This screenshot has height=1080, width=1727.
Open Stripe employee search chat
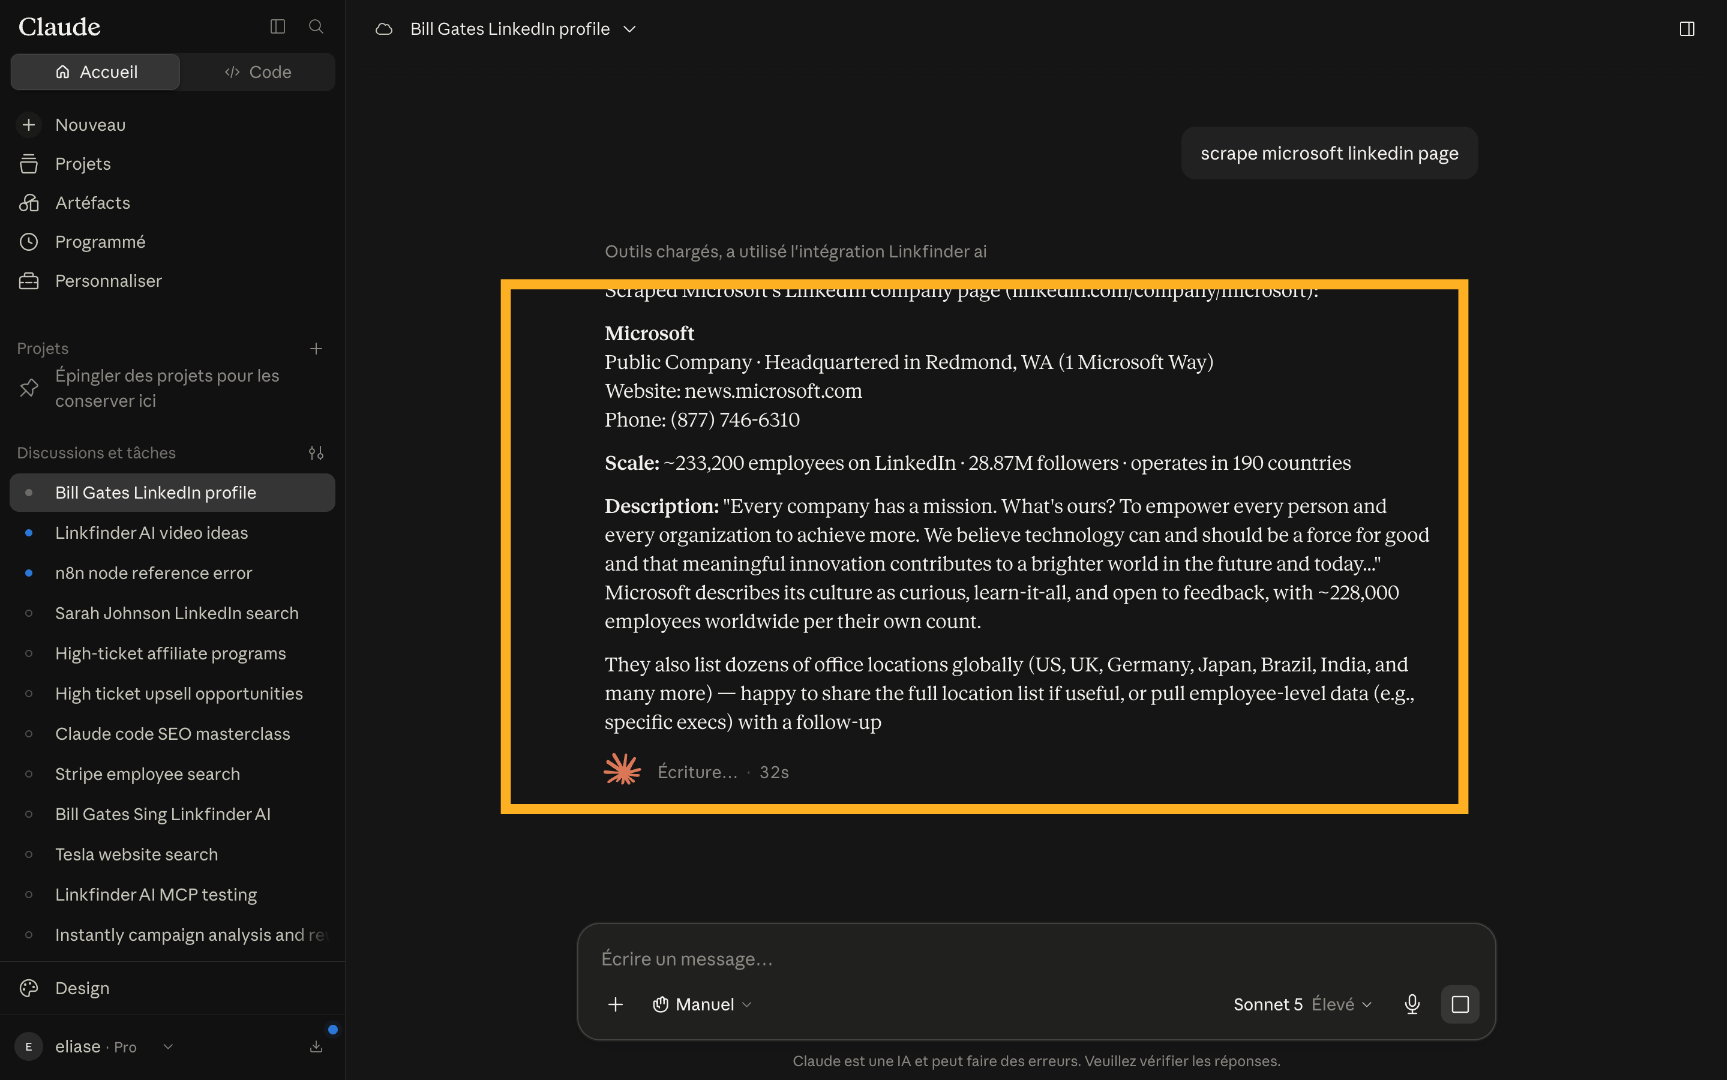click(172, 774)
